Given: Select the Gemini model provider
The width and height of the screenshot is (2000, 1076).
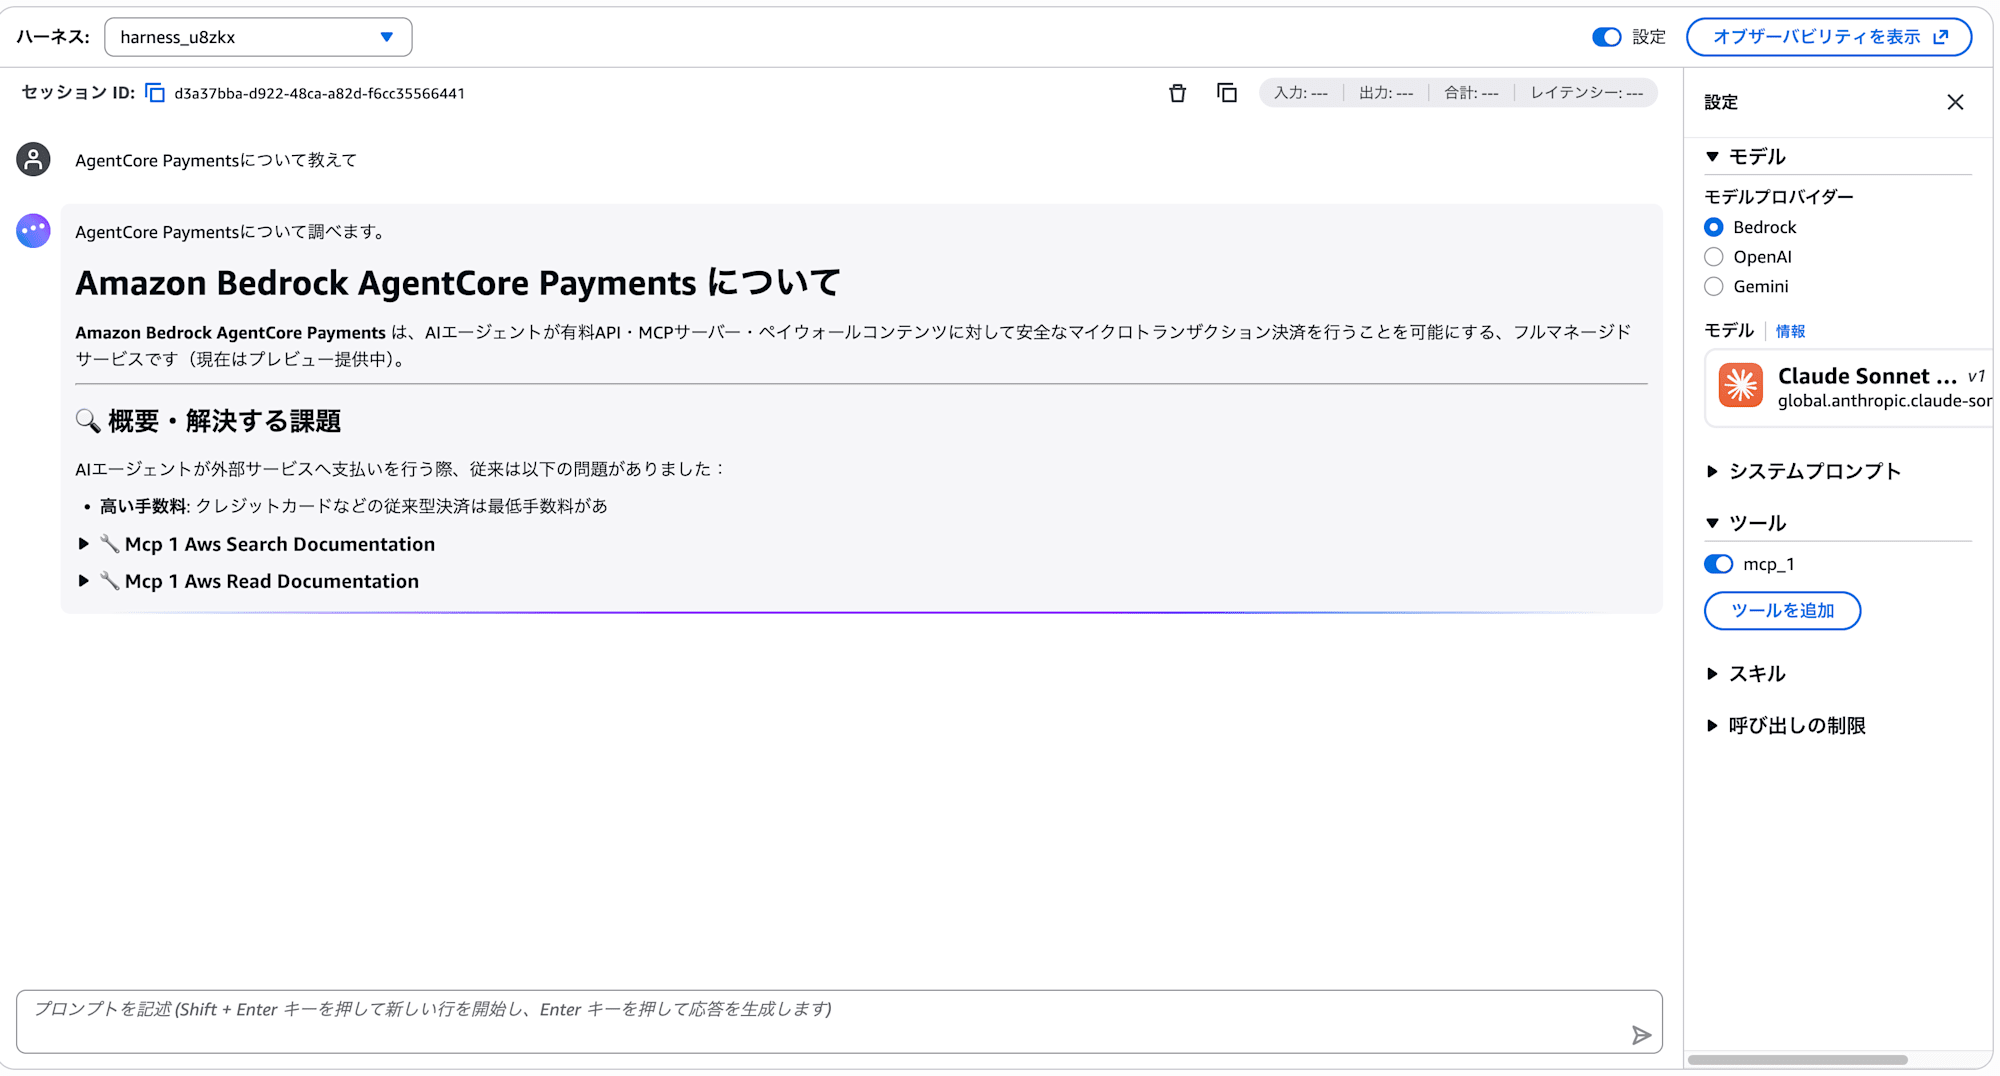Looking at the screenshot, I should coord(1714,287).
